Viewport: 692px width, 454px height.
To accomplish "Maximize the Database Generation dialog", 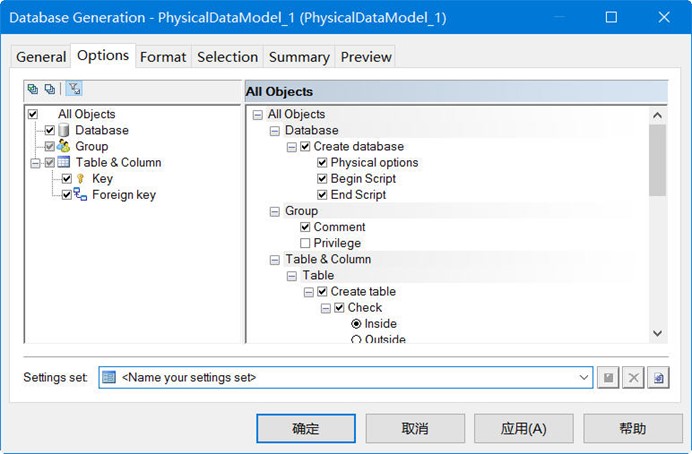I will pyautogui.click(x=611, y=17).
